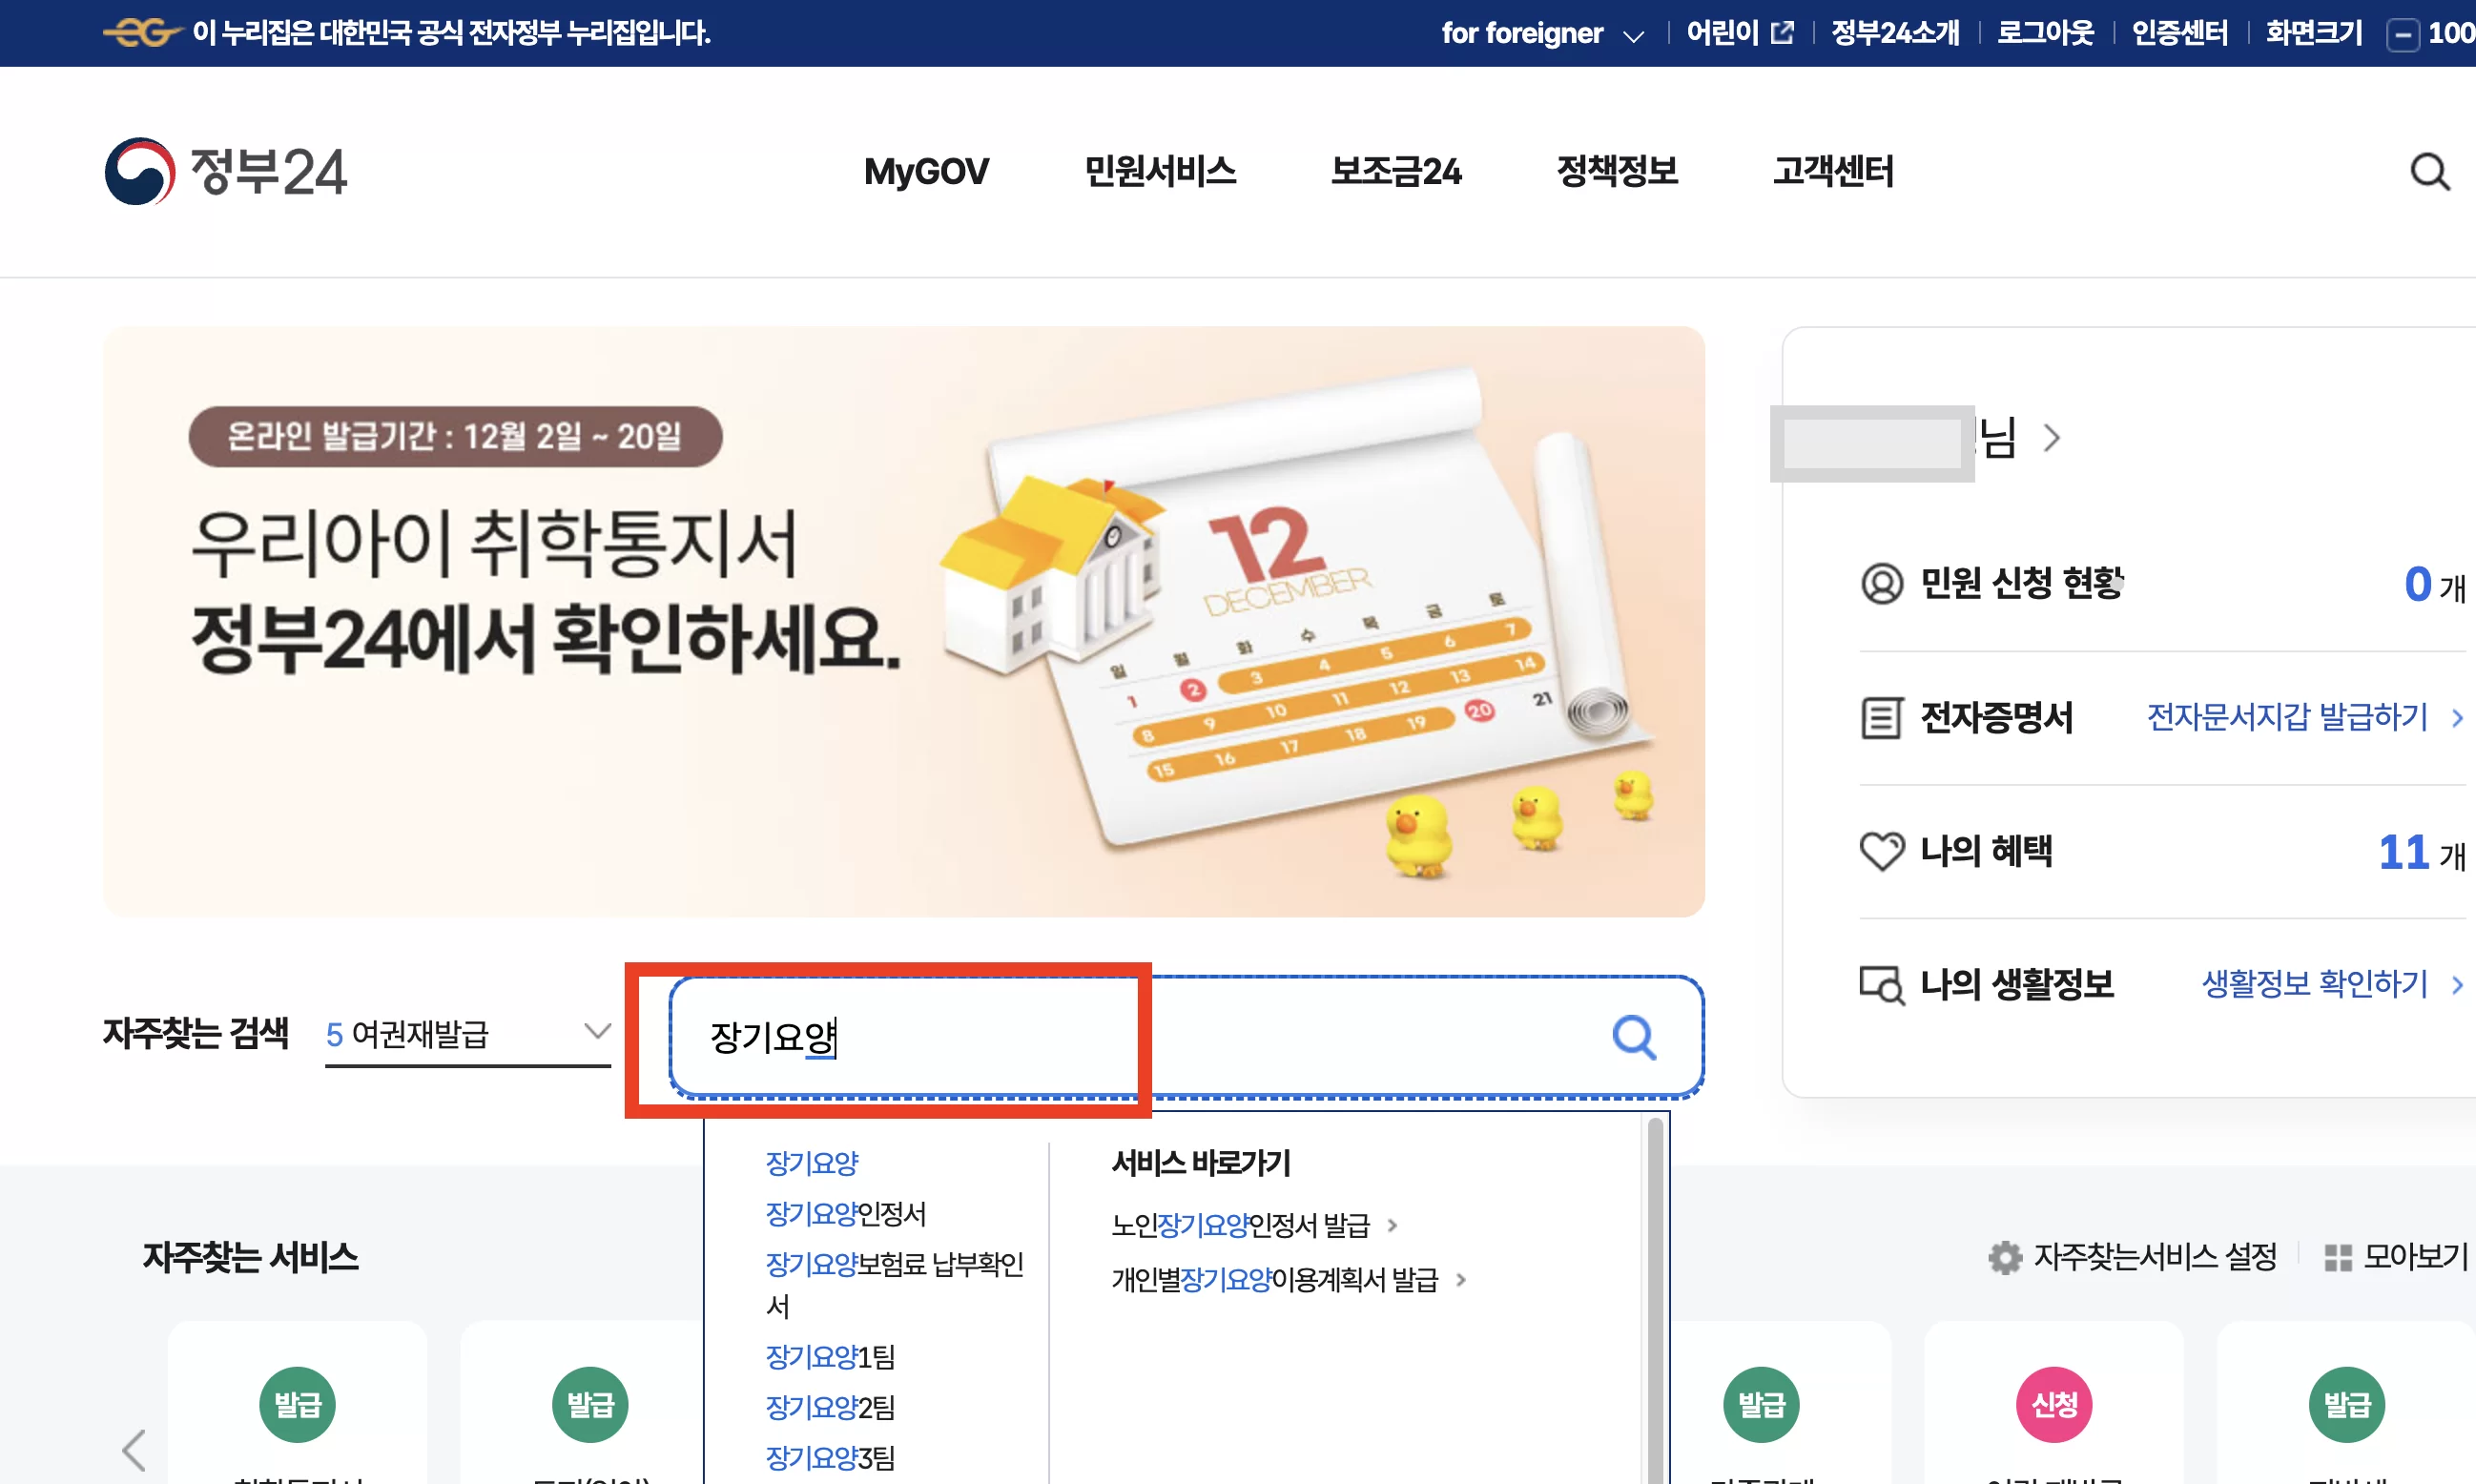
Task: Click arrow beside 노인장기요양인정서 발급
Action: 1392,1225
